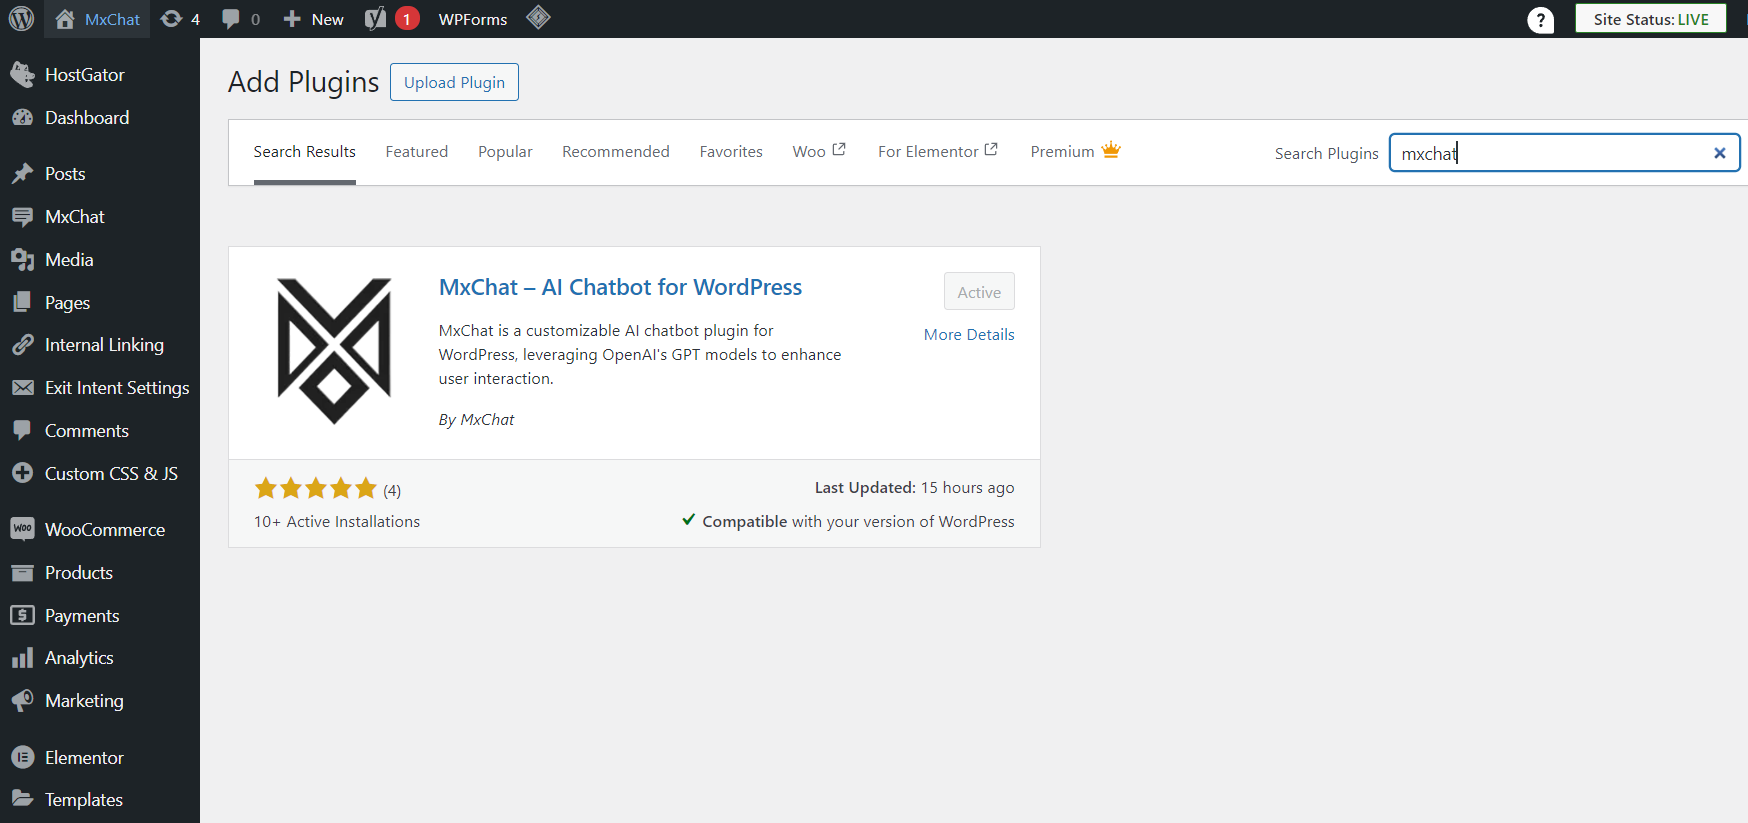Viewport: 1748px width, 823px height.
Task: Click the Pages sidebar icon
Action: pos(22,303)
